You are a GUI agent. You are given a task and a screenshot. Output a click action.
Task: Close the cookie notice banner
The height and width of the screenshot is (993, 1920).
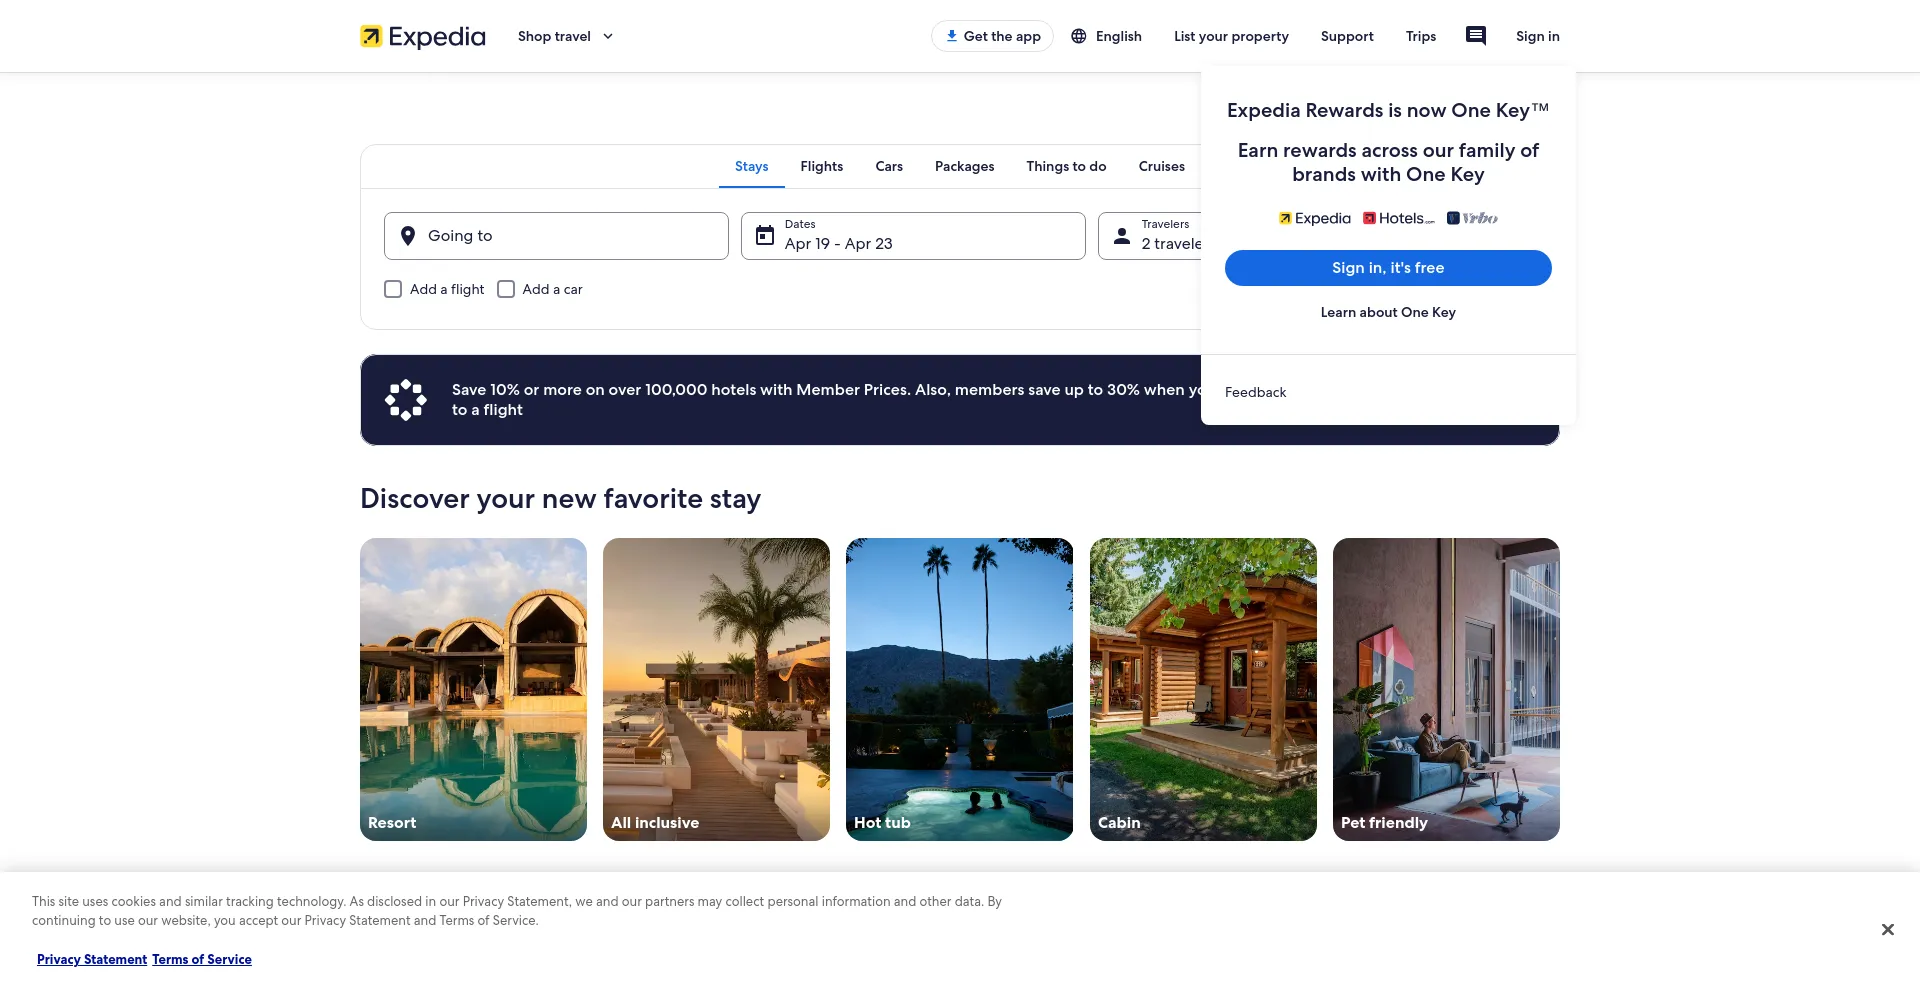click(1887, 930)
